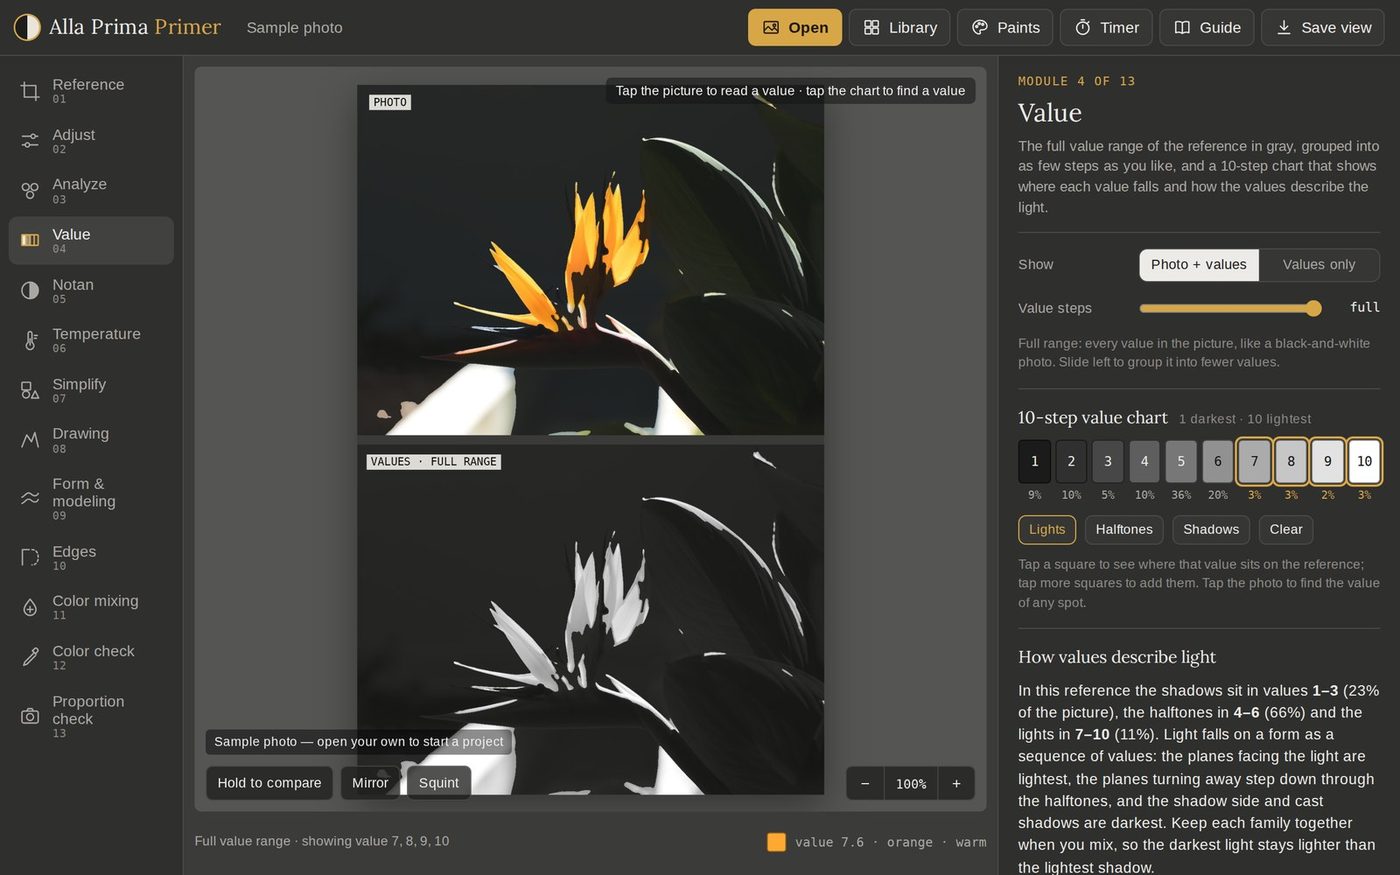The width and height of the screenshot is (1400, 875).
Task: Click the Value steps slider handle
Action: tap(1313, 308)
